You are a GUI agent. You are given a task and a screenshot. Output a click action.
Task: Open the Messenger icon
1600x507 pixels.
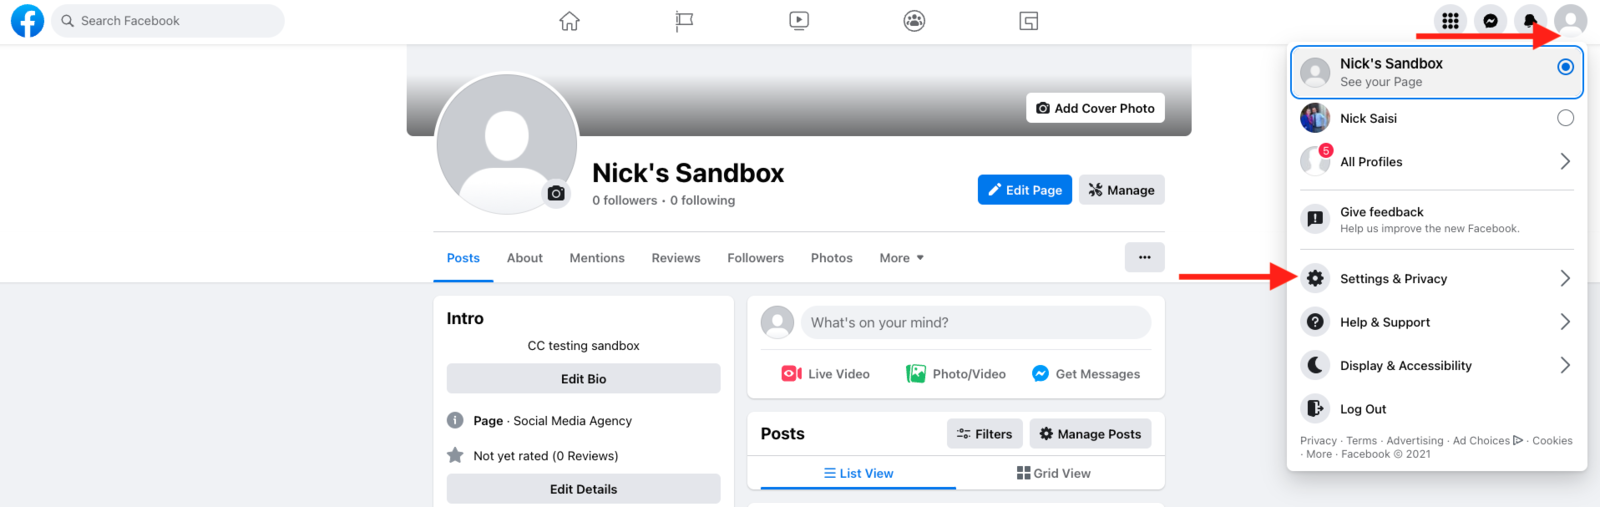(x=1490, y=21)
